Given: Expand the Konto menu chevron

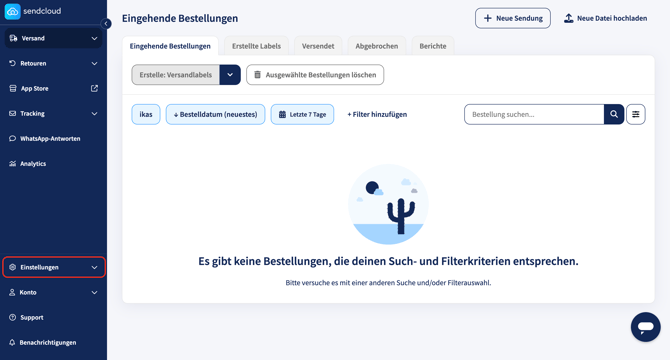Looking at the screenshot, I should coord(94,293).
